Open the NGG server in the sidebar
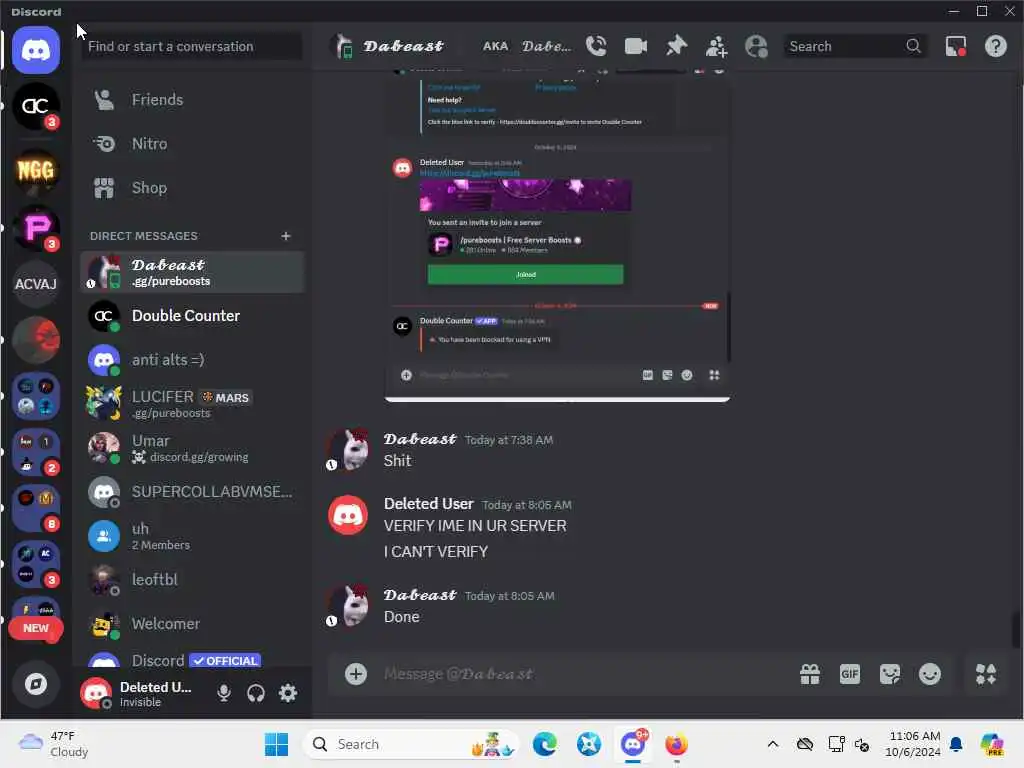Screen dimensions: 1024x768 (x=36, y=170)
